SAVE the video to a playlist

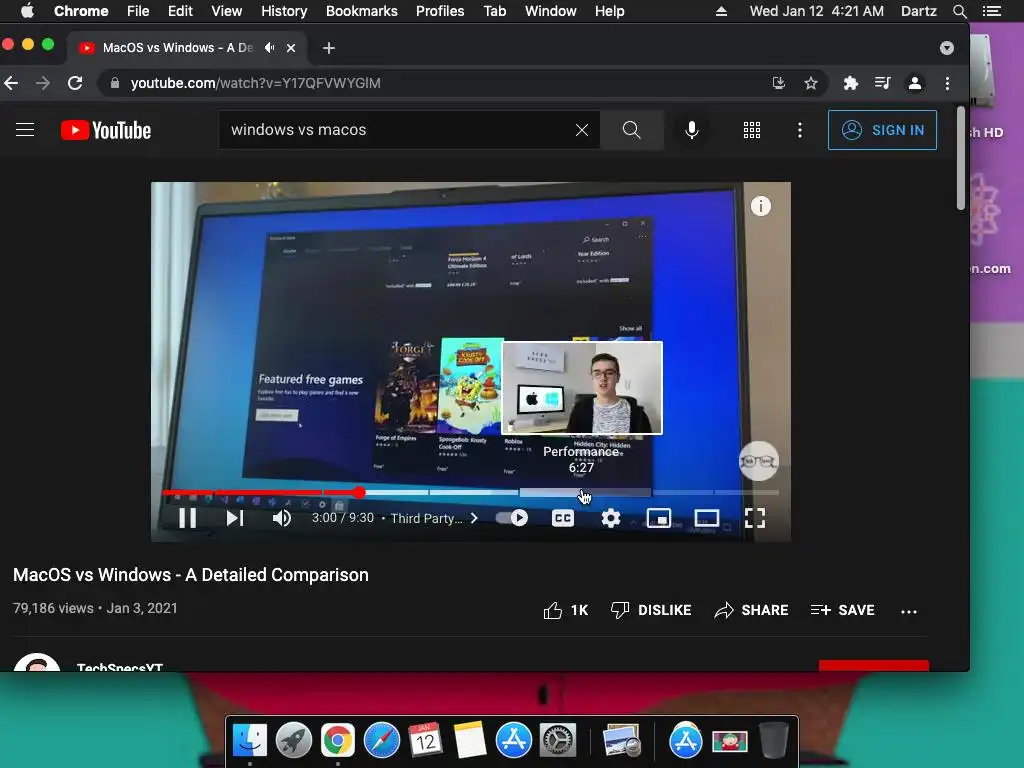[x=842, y=610]
